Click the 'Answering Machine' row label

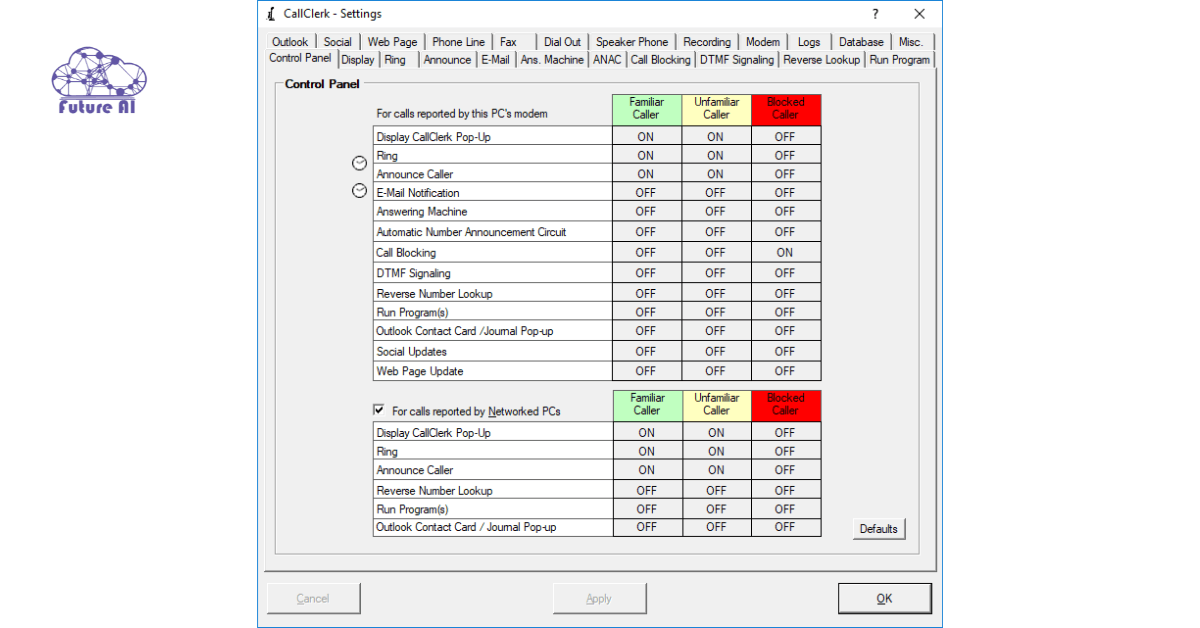click(422, 212)
